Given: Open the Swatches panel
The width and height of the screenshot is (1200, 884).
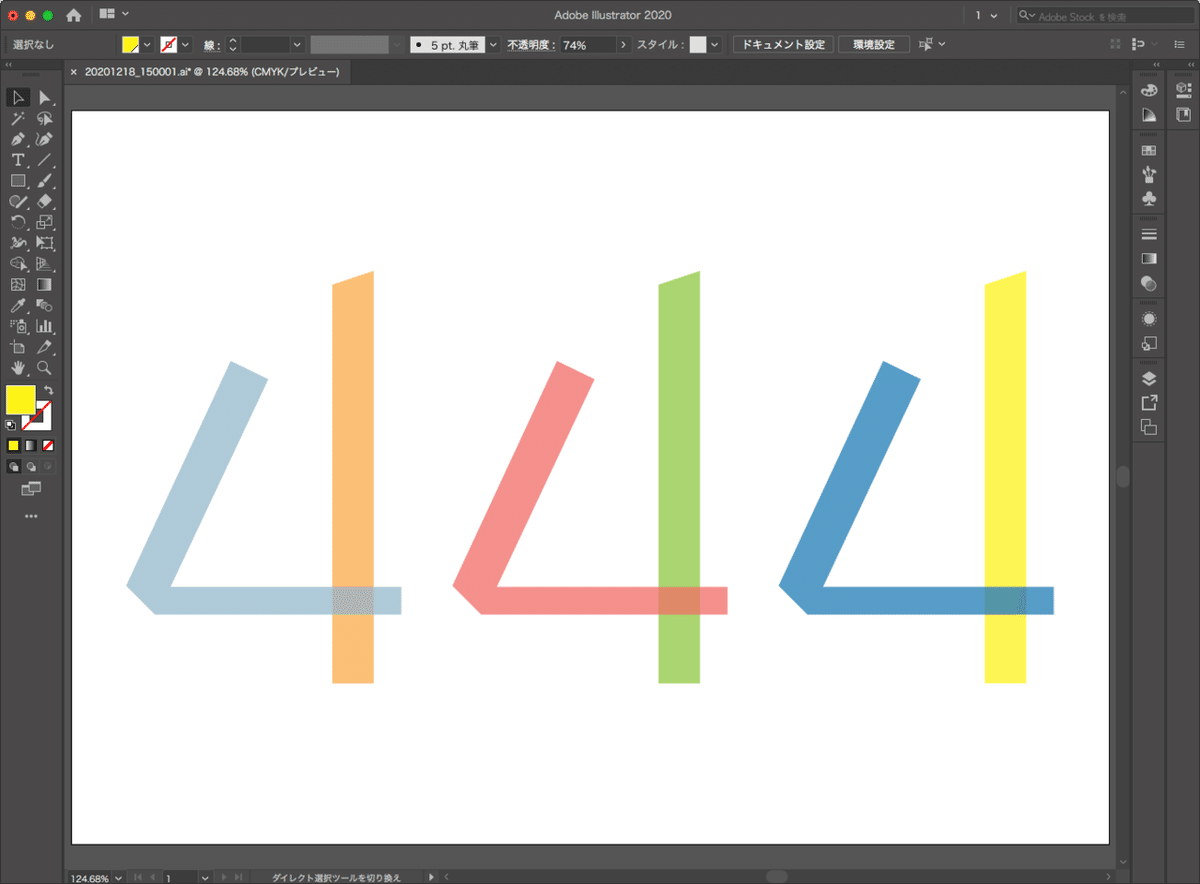Looking at the screenshot, I should pos(1149,151).
